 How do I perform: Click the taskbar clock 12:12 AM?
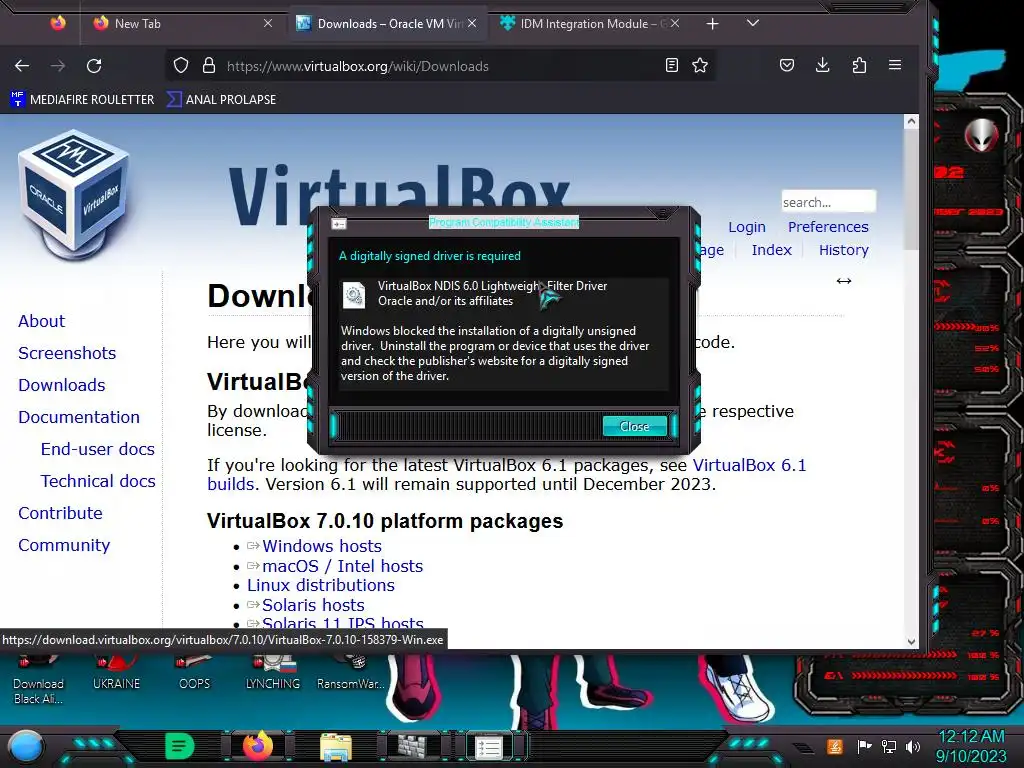[x=971, y=737]
